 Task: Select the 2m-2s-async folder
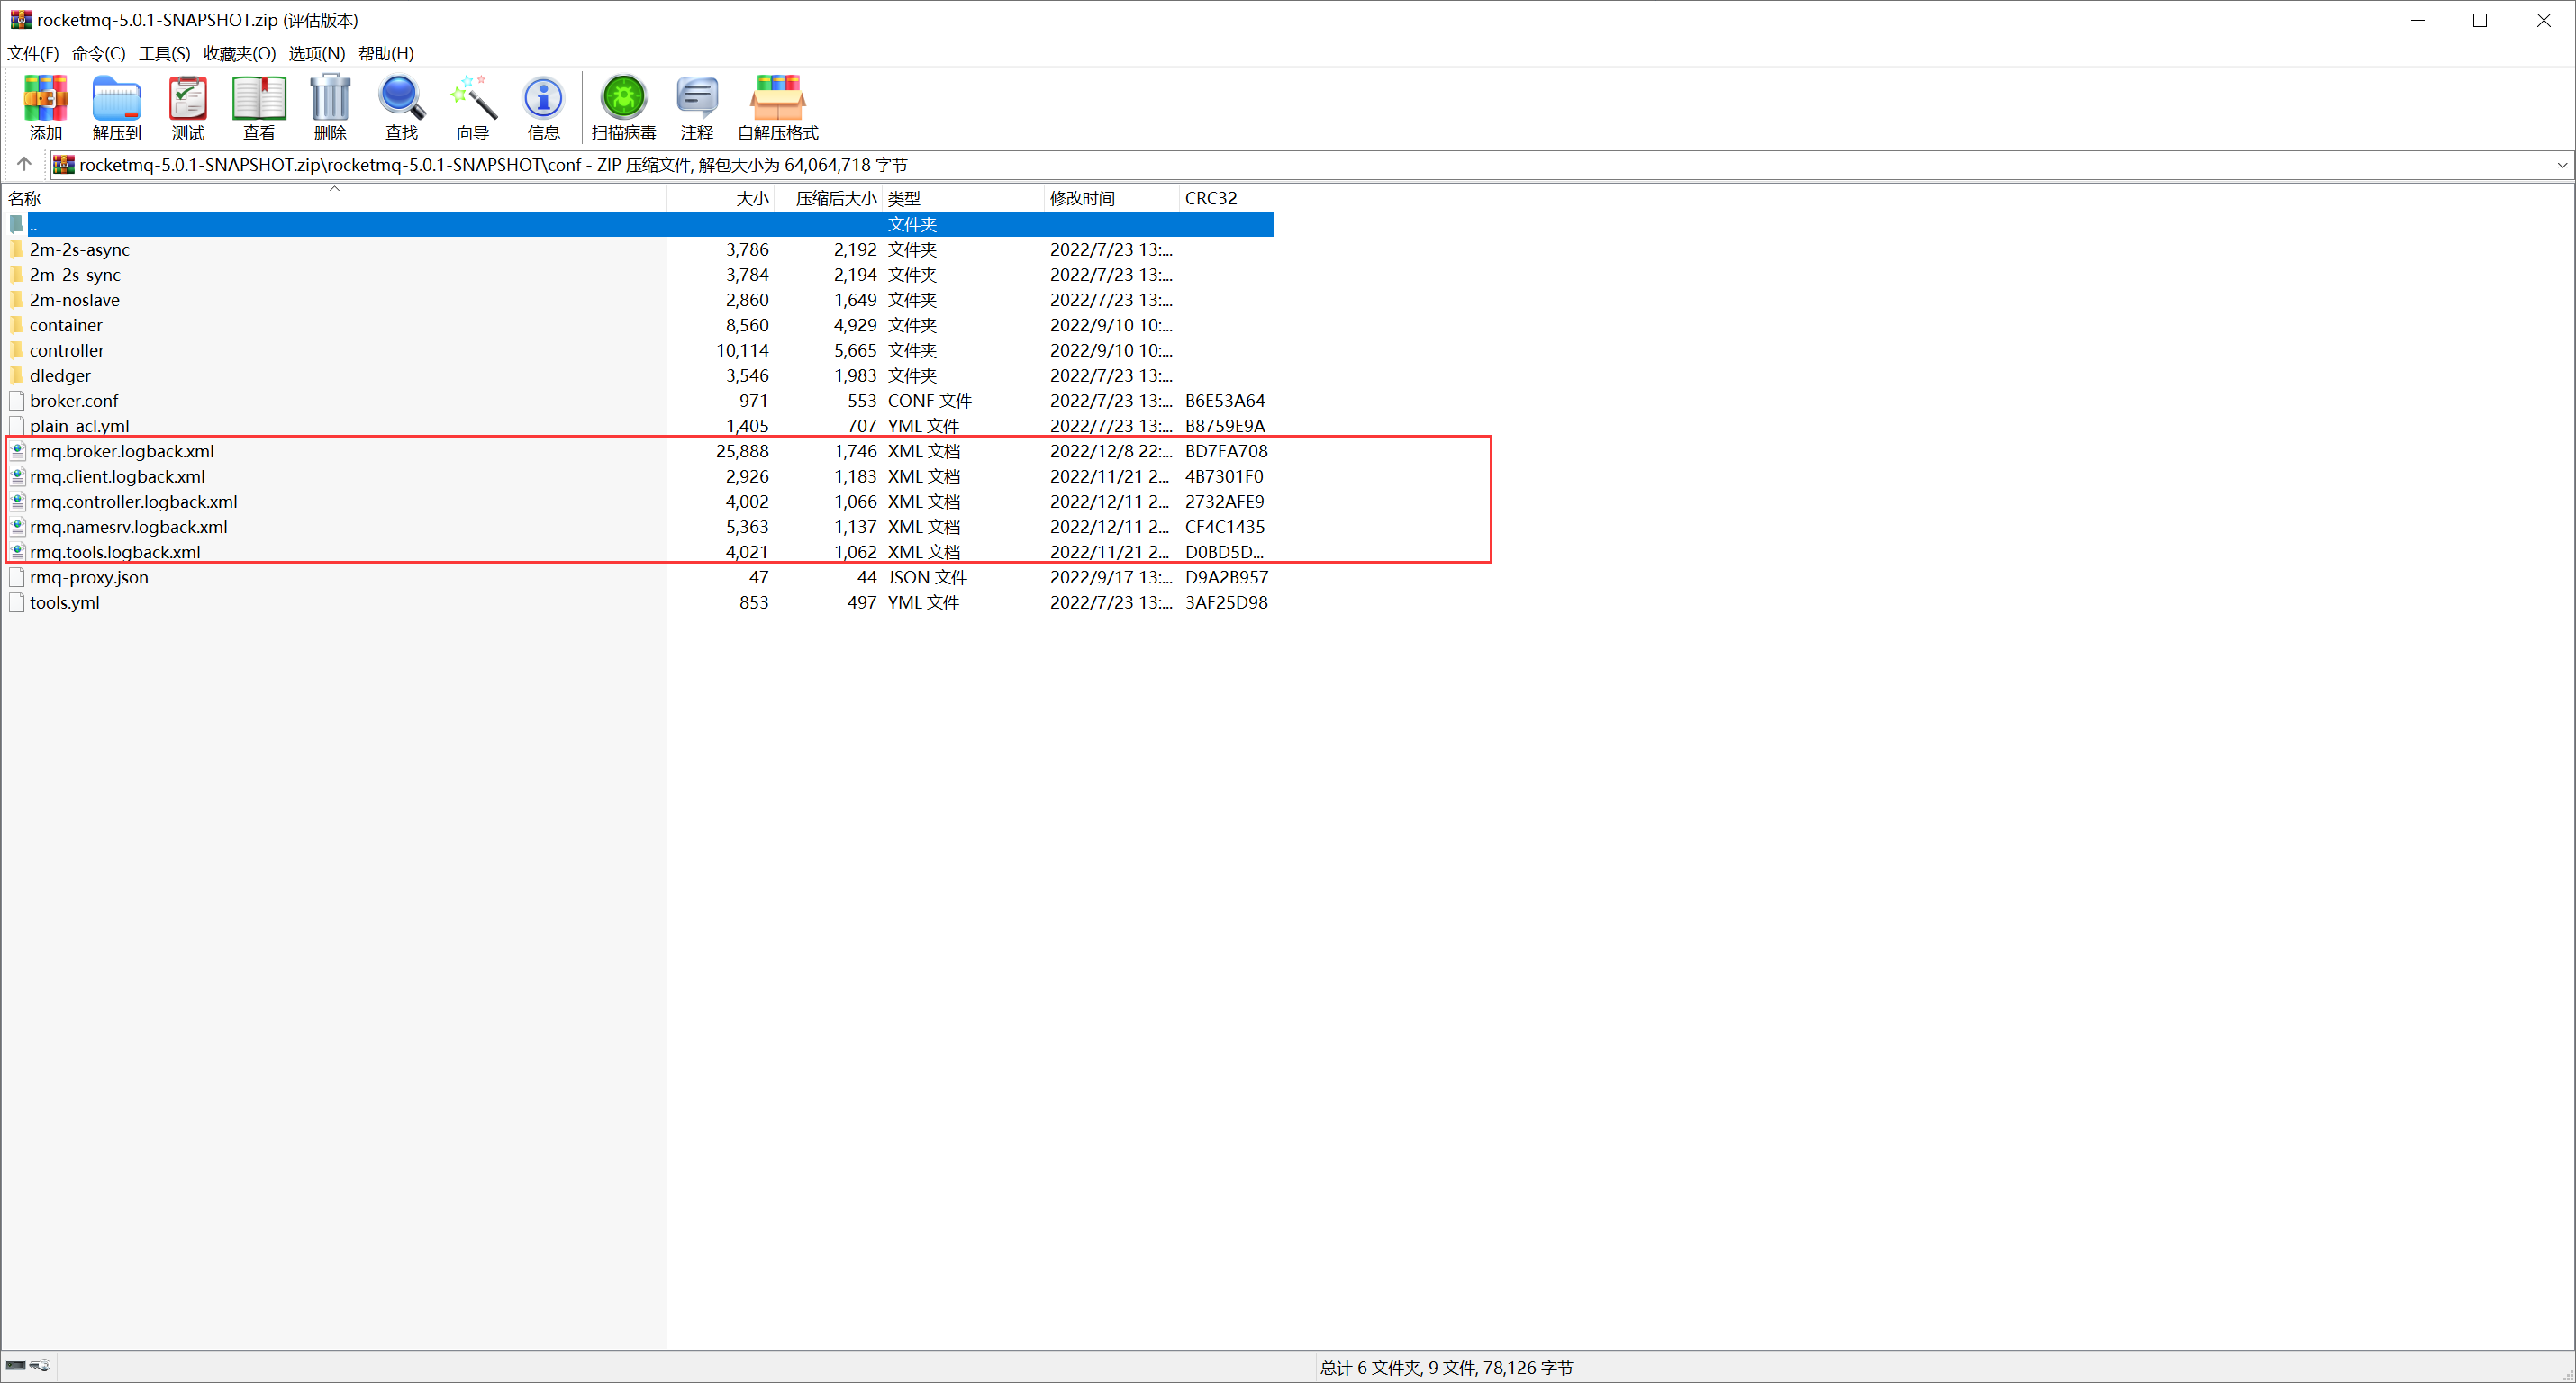coord(79,250)
